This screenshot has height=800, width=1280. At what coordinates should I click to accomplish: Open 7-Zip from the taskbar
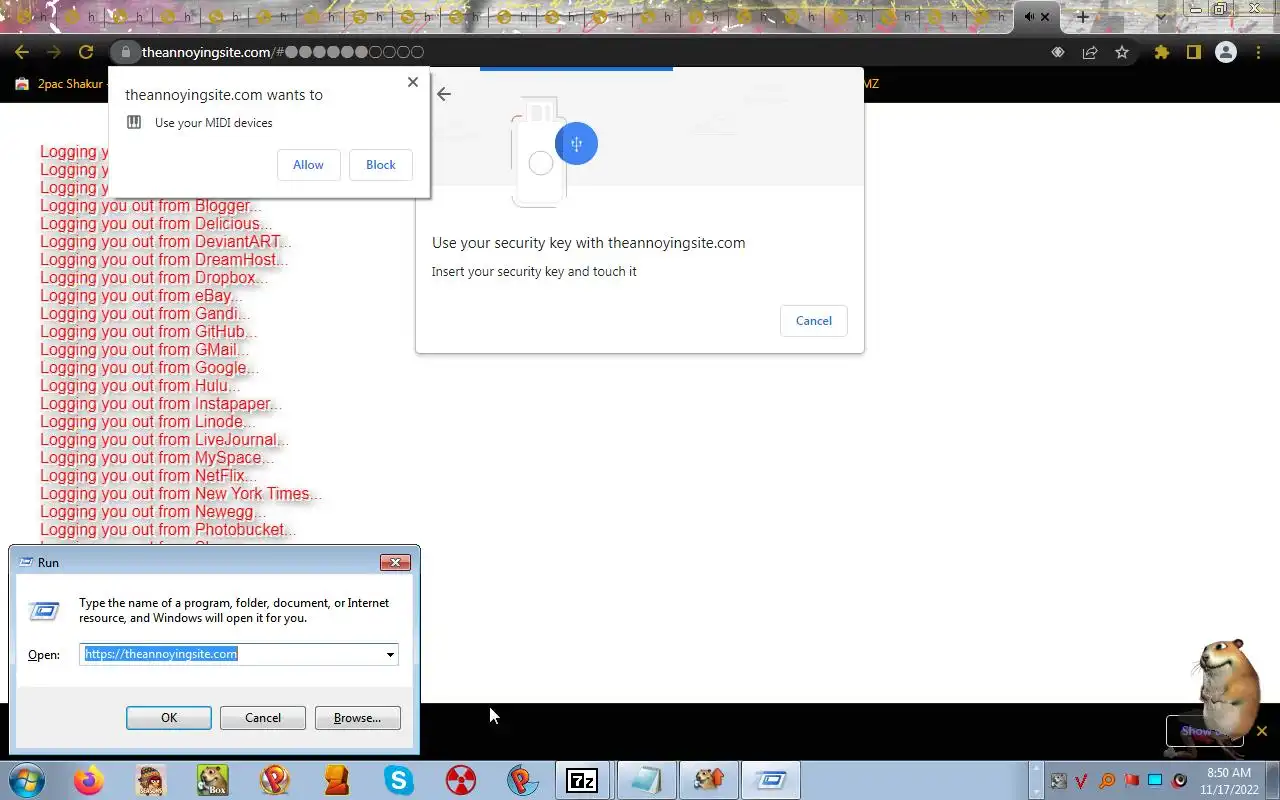582,780
